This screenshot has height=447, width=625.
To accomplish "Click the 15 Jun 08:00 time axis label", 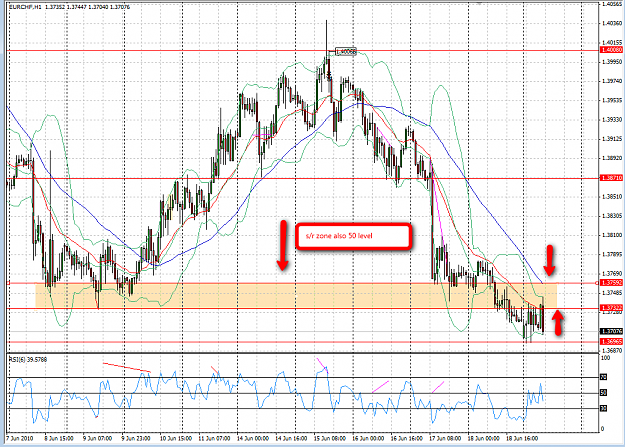I will coord(330,439).
